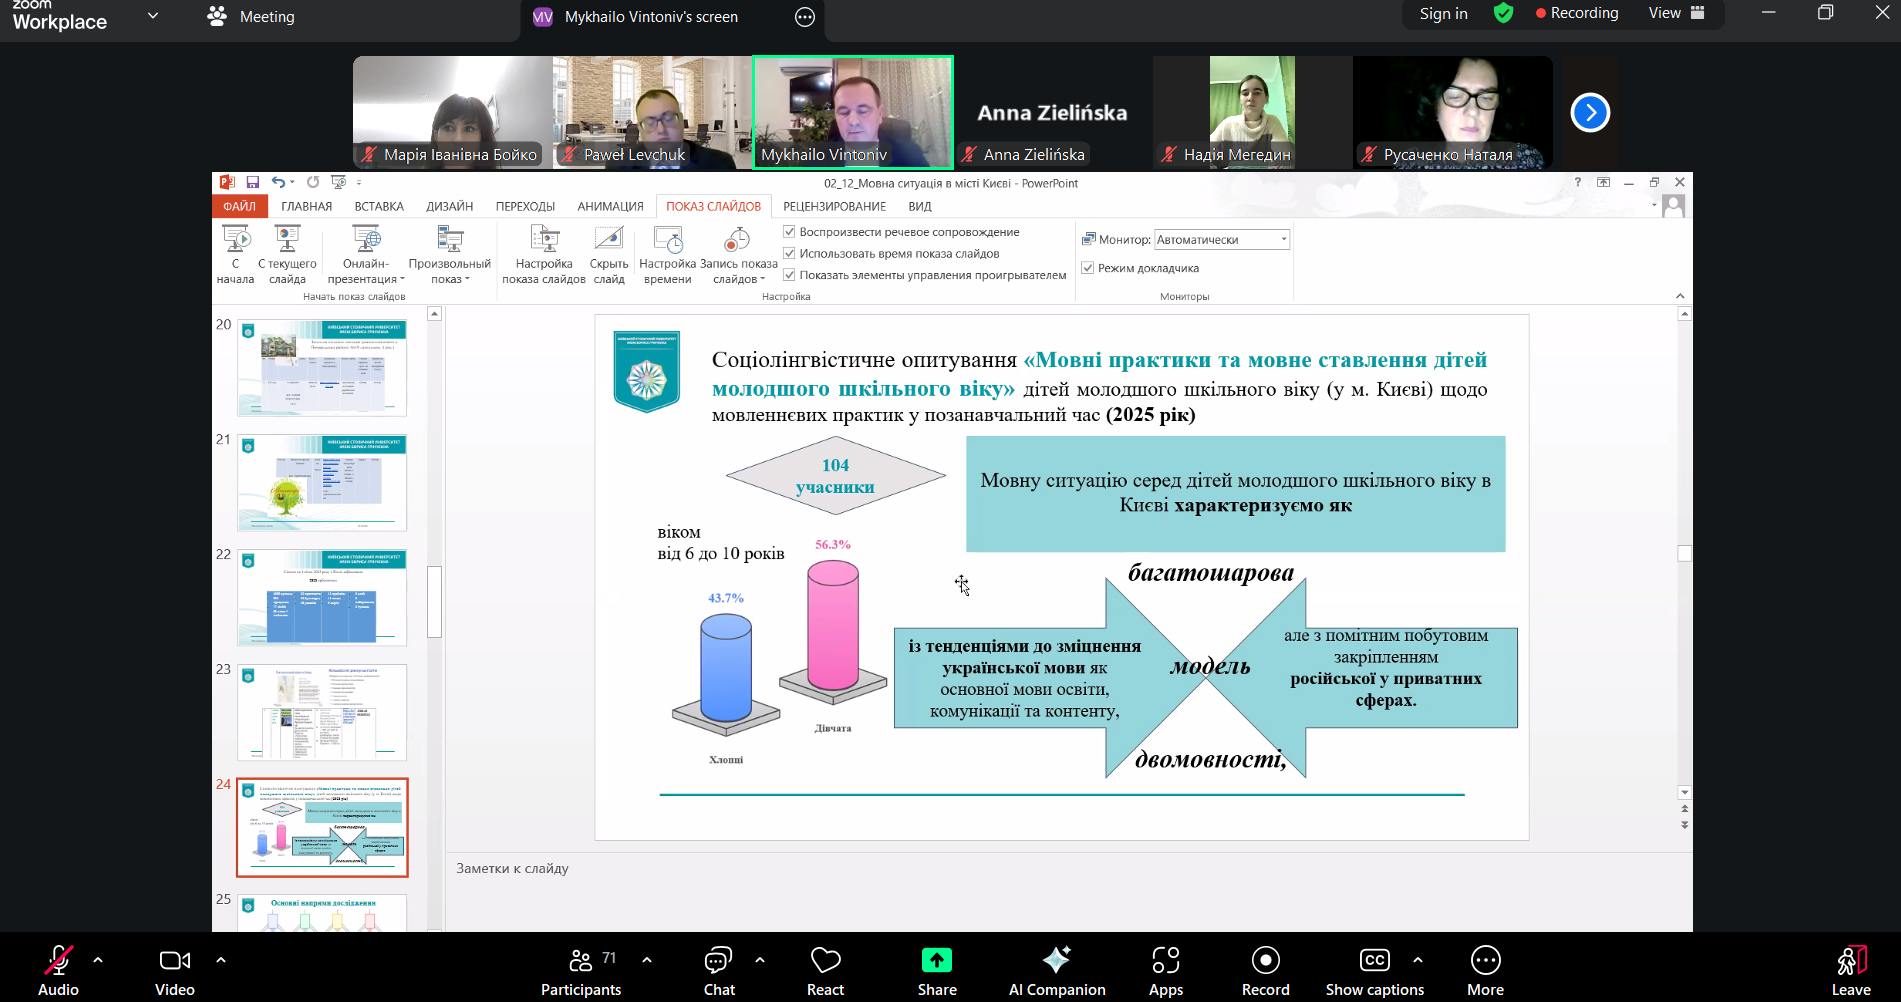Screen dimensions: 1901x1002
Task: Launch the AI Companion
Action: (1056, 961)
